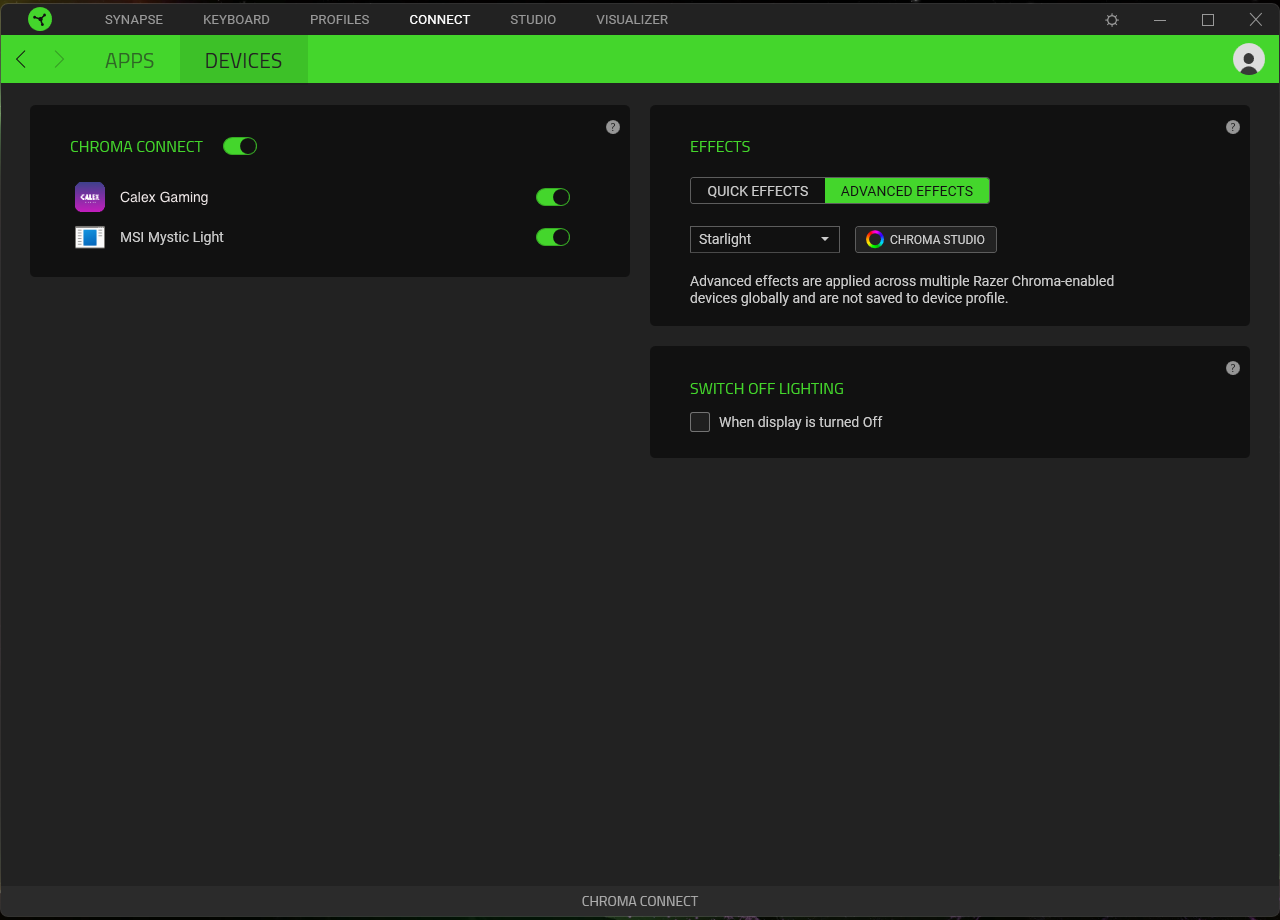Image resolution: width=1280 pixels, height=920 pixels.
Task: Close the Razer Synapse window
Action: tap(1256, 20)
